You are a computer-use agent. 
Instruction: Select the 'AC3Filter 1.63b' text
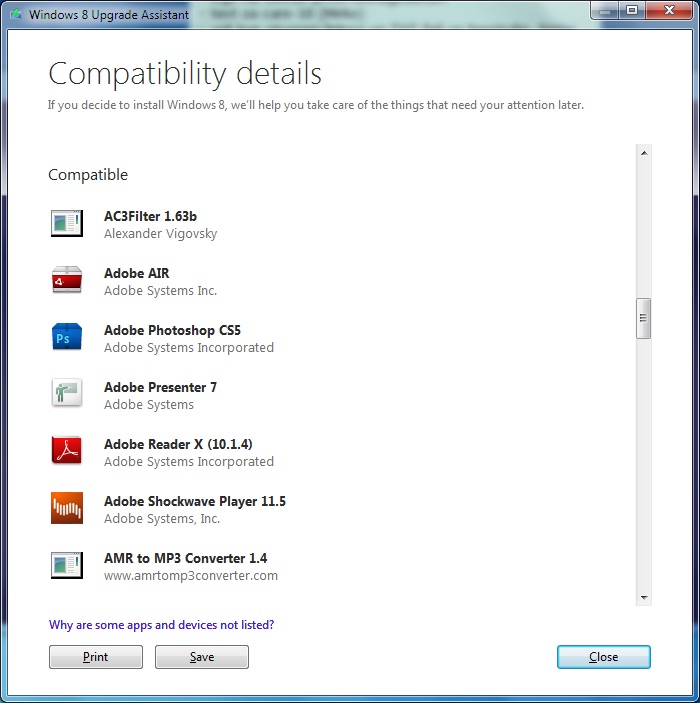click(x=150, y=216)
